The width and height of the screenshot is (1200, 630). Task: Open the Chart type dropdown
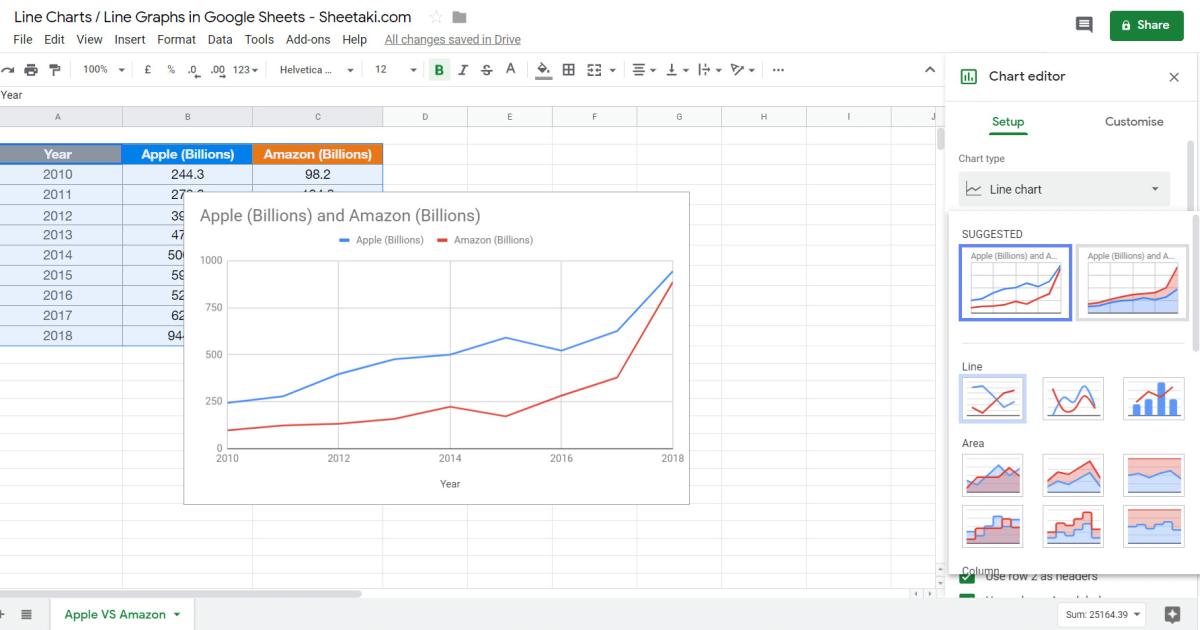pos(1063,189)
